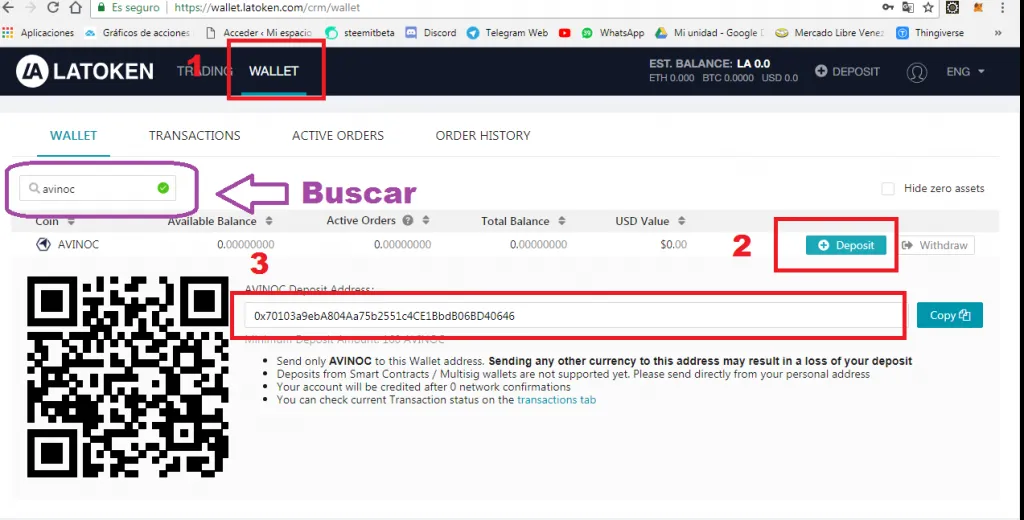Viewport: 1024px width, 520px height.
Task: Click the AVINOC deposit address field
Action: click(x=576, y=316)
